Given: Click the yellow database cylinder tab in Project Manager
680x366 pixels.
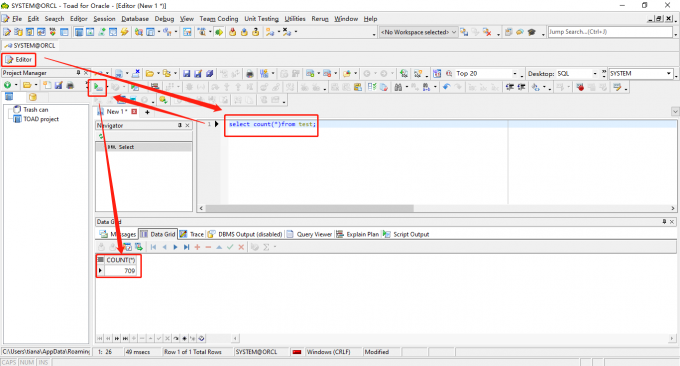Looking at the screenshot, I should coord(33,97).
